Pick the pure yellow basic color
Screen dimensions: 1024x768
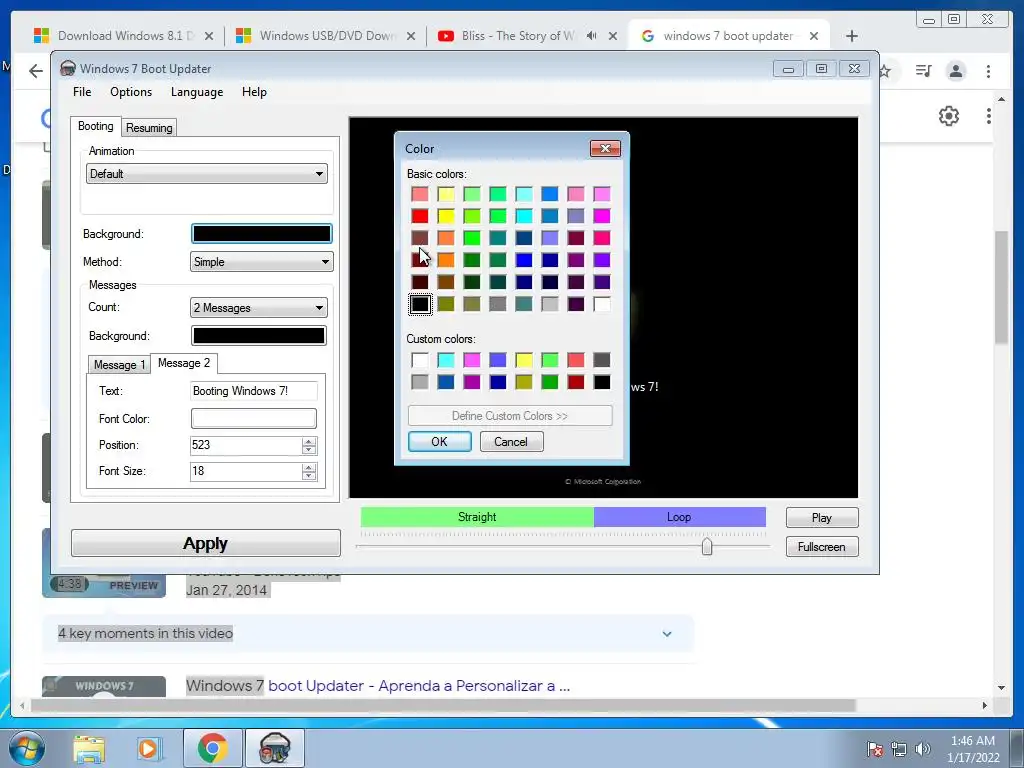(446, 216)
